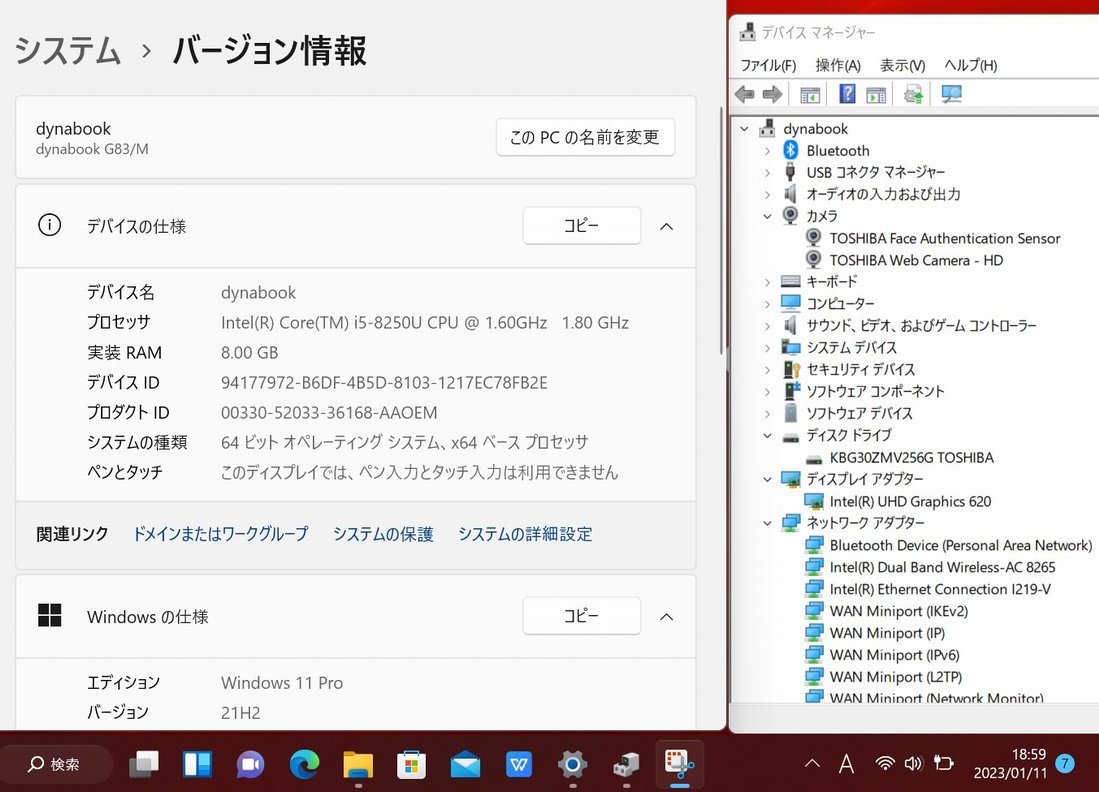Screen dimensions: 1099x792
Task: Select Intel(R) Ethernet Connection I219-V
Action: (x=940, y=589)
